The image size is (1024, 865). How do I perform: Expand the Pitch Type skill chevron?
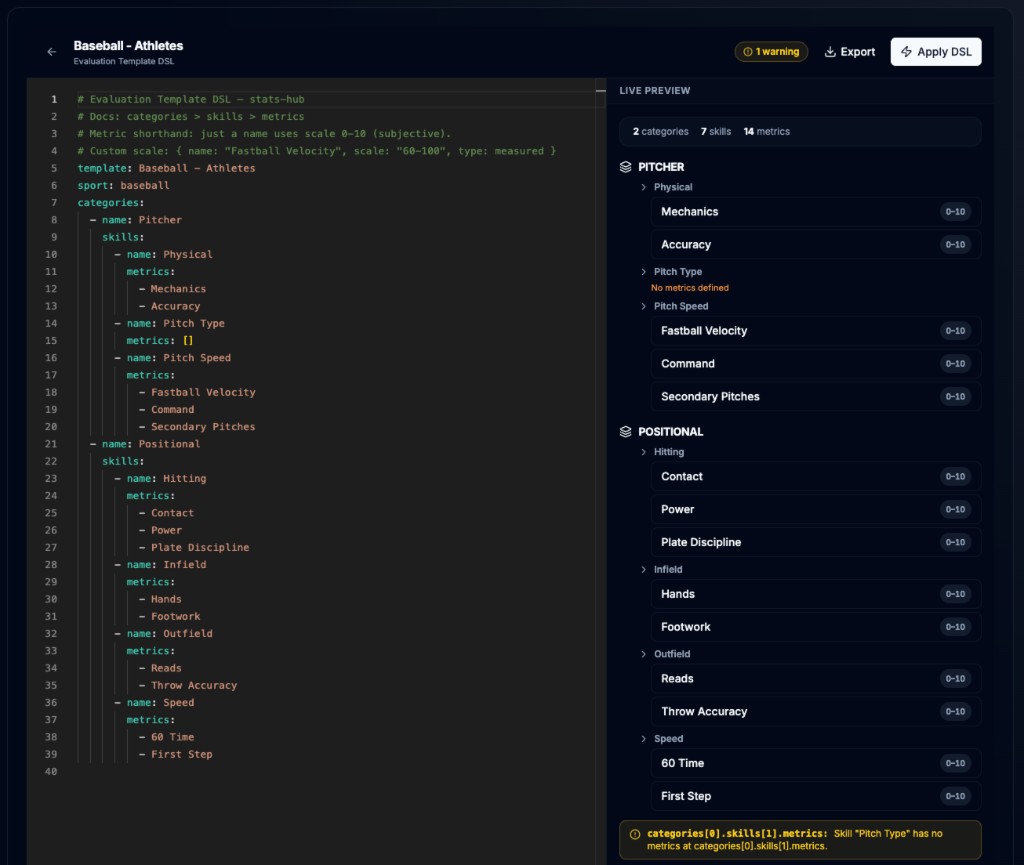pos(643,272)
